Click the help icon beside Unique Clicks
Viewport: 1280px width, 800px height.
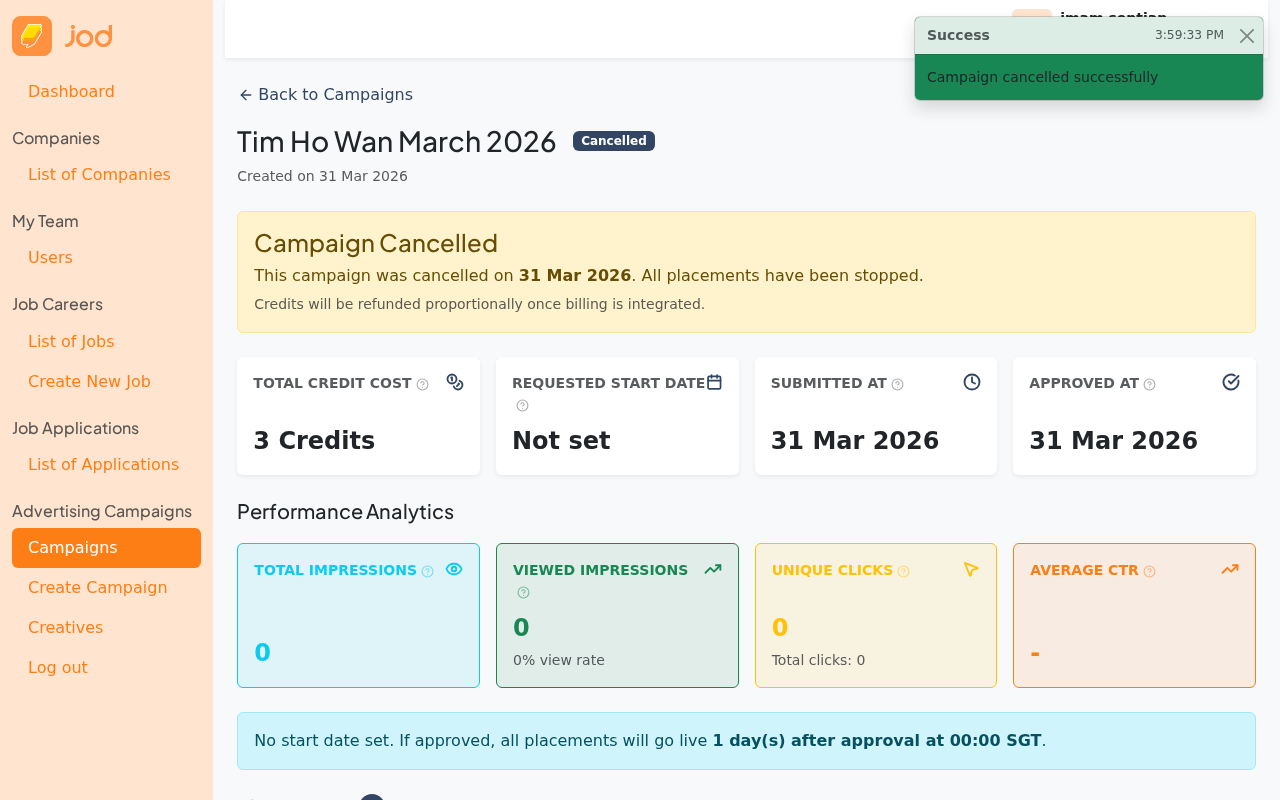pyautogui.click(x=905, y=570)
